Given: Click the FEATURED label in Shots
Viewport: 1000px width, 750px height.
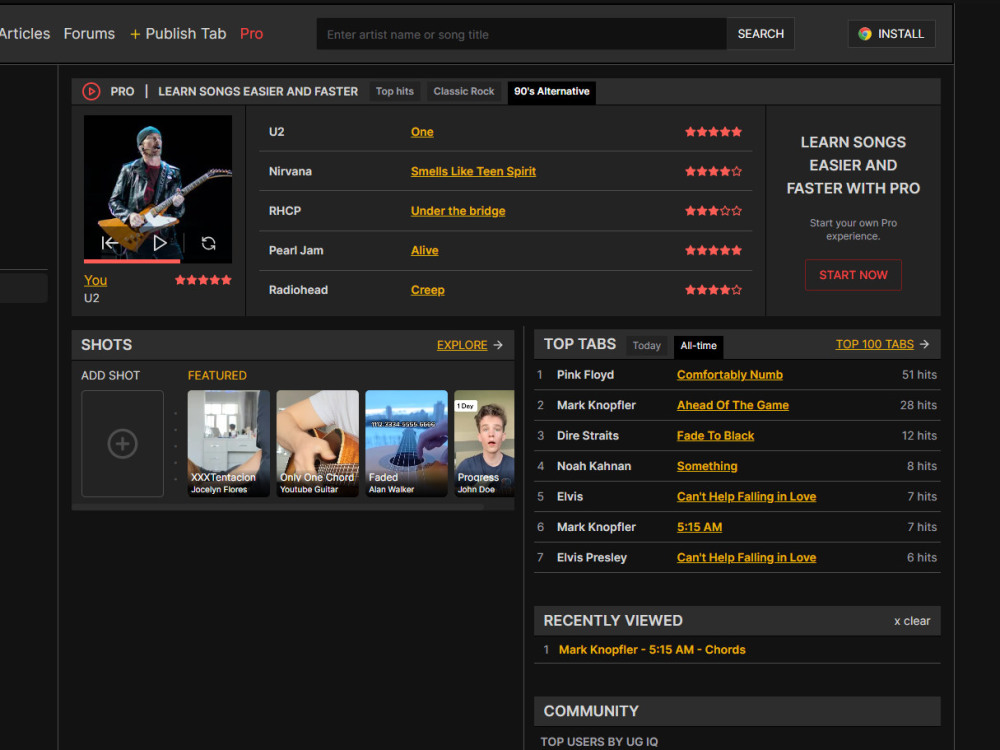Looking at the screenshot, I should (x=217, y=376).
